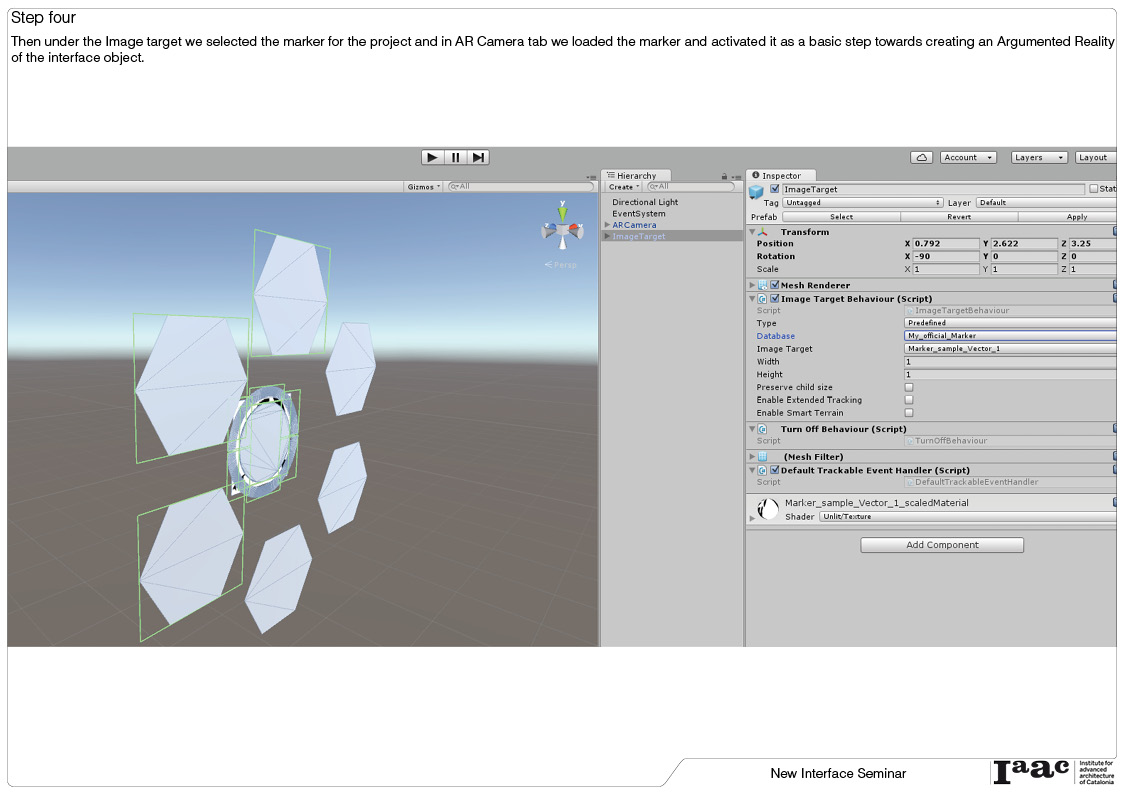This screenshot has height=794, width=1123.
Task: Enable the Preserve child size checkbox
Action: 909,387
